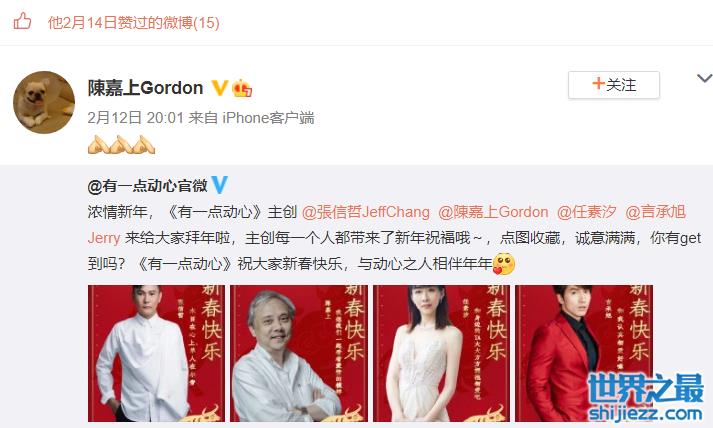Click the orange verified V badge

pos(220,88)
